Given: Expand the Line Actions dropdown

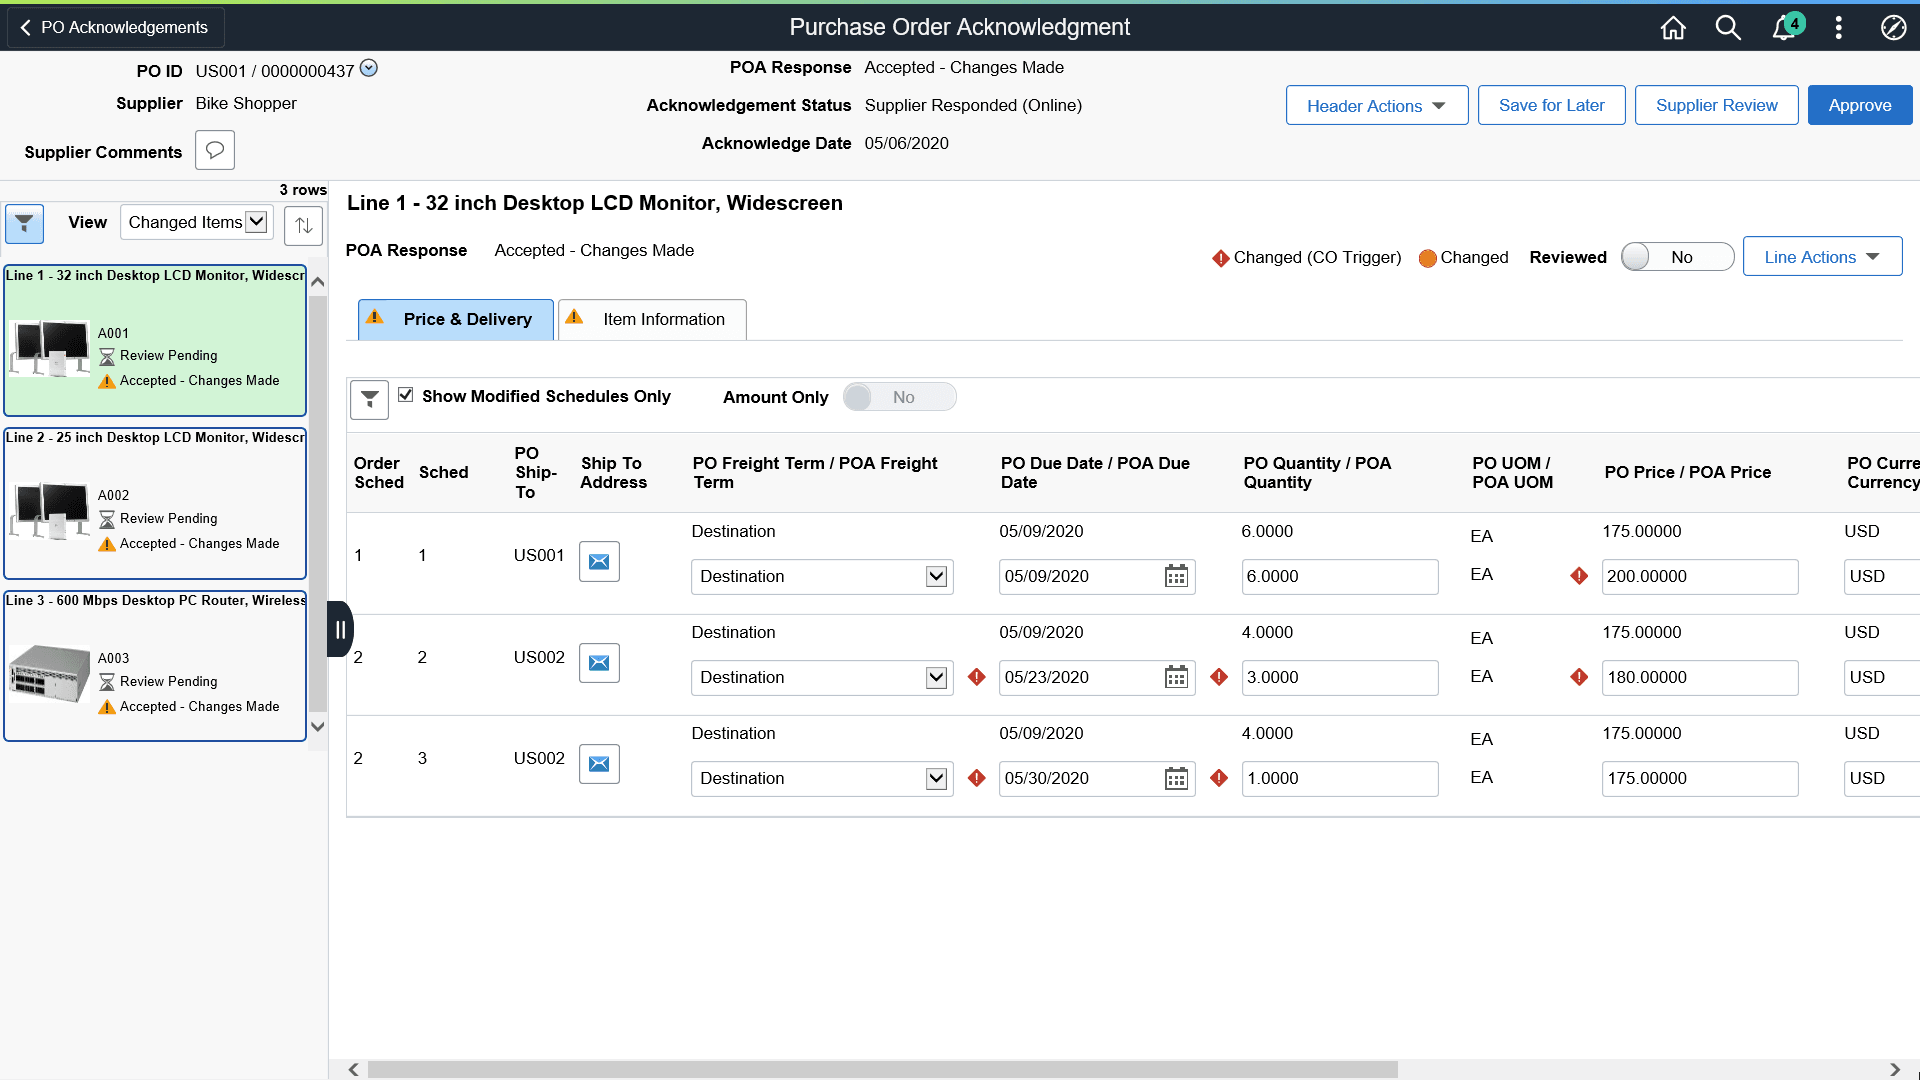Looking at the screenshot, I should tap(1821, 257).
